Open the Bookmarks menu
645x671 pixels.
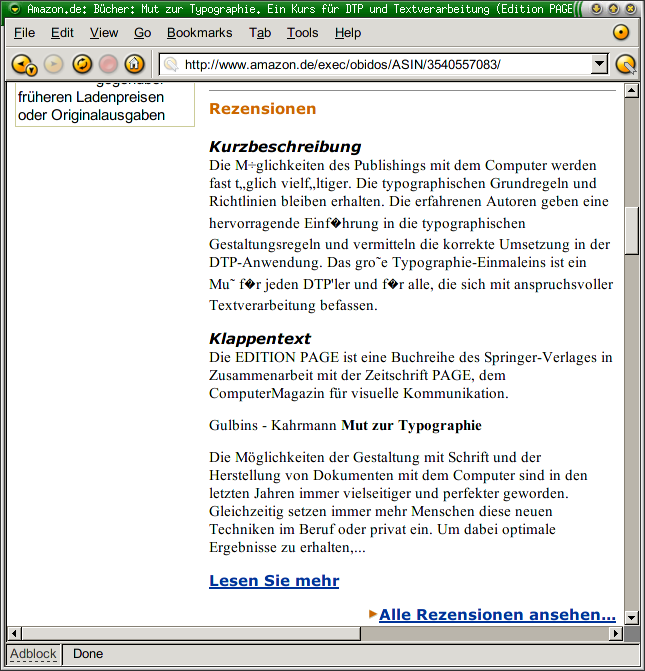click(199, 33)
